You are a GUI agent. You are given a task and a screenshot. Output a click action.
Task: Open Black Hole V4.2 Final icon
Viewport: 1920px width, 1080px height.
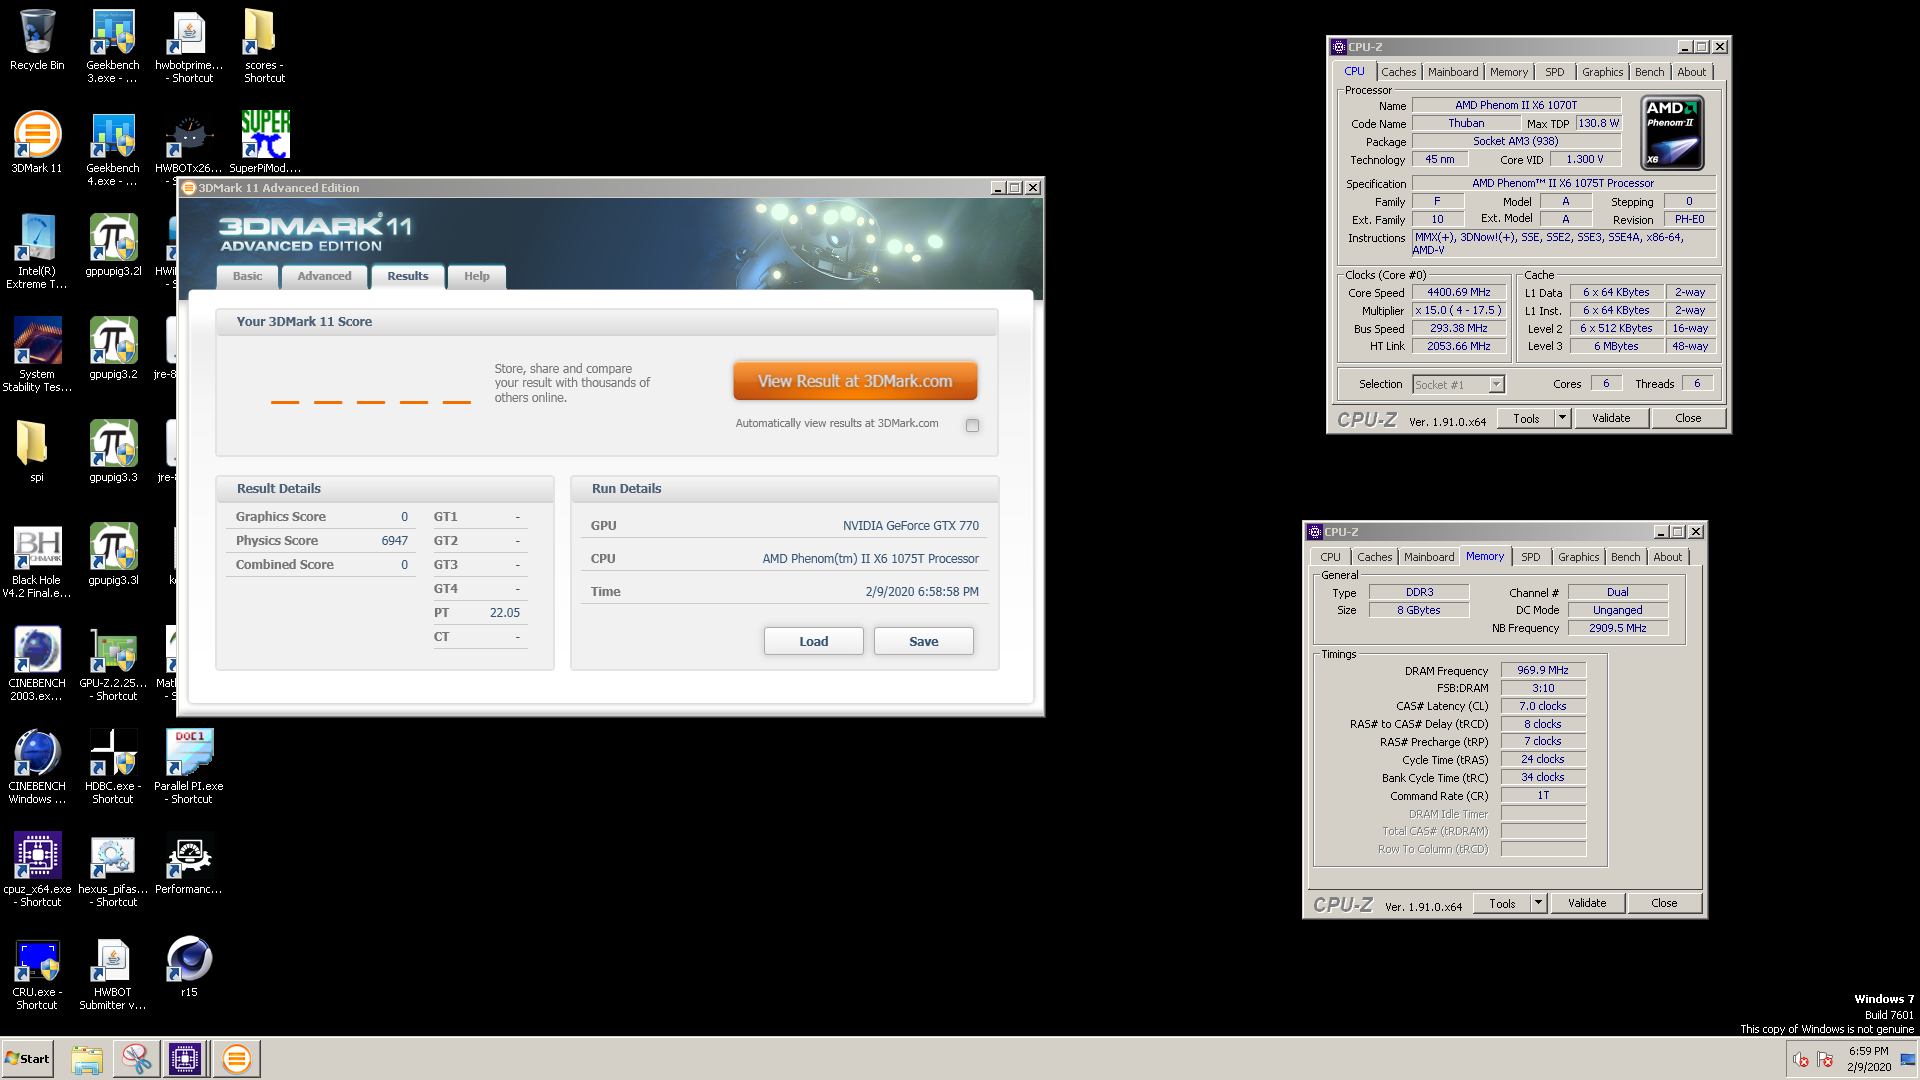pyautogui.click(x=37, y=561)
